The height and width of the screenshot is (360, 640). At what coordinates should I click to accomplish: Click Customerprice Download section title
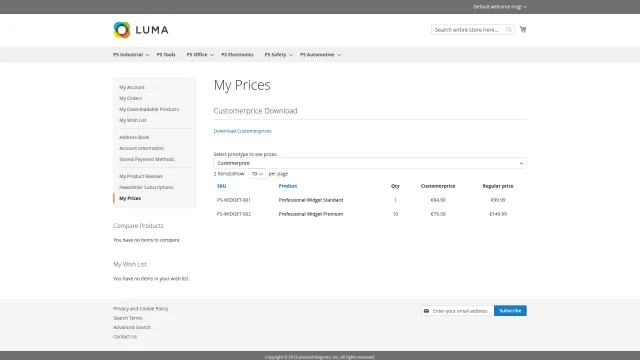256,111
